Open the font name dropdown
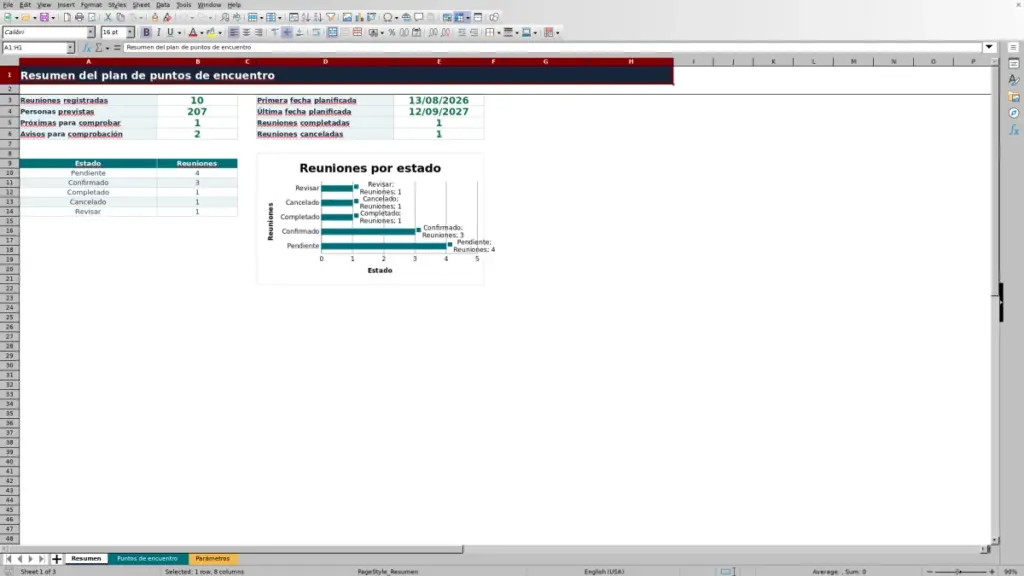This screenshot has height=576, width=1024. click(x=91, y=33)
